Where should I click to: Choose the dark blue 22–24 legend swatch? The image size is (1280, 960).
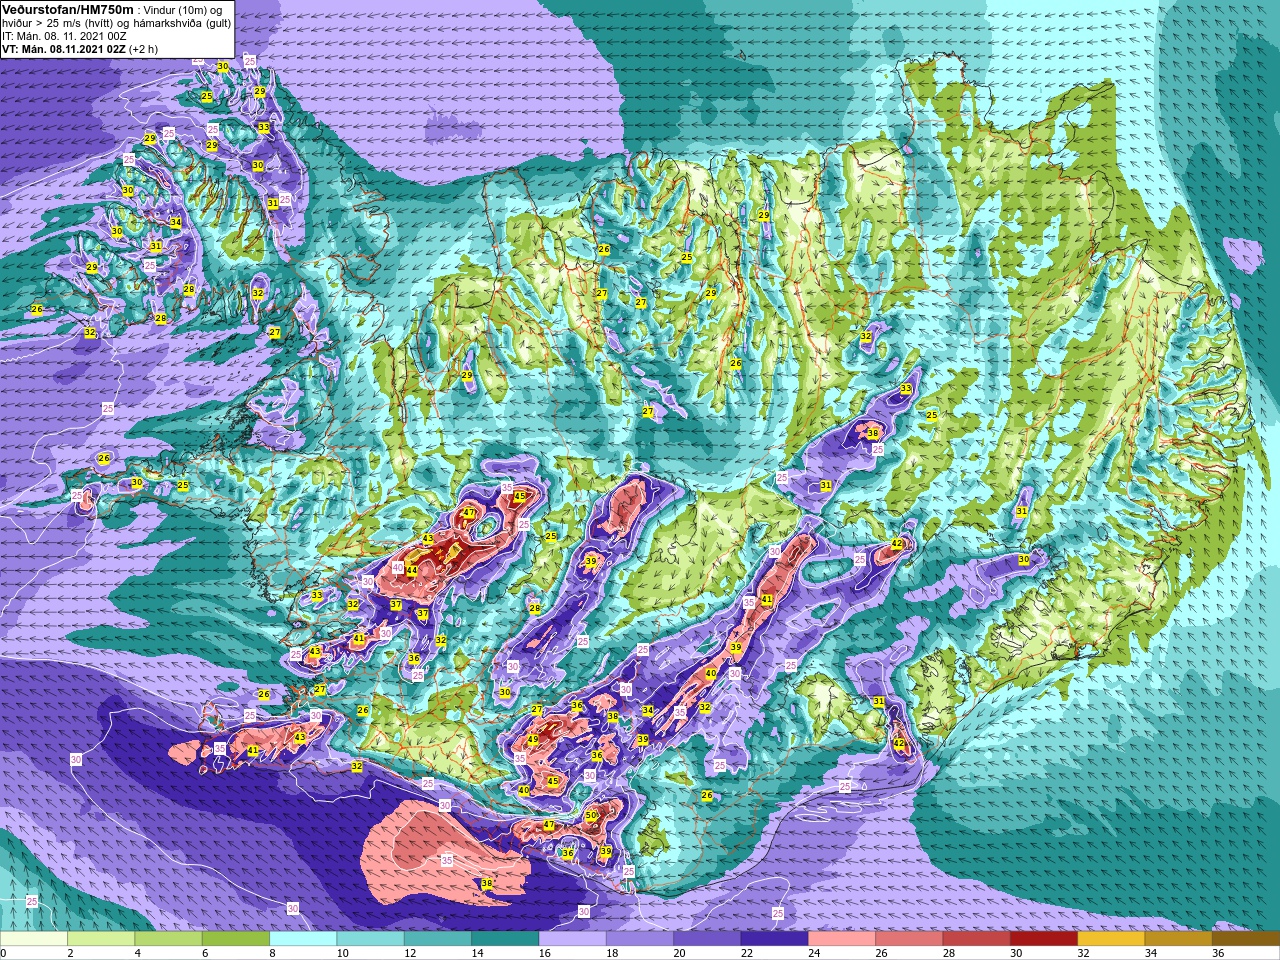(x=774, y=939)
